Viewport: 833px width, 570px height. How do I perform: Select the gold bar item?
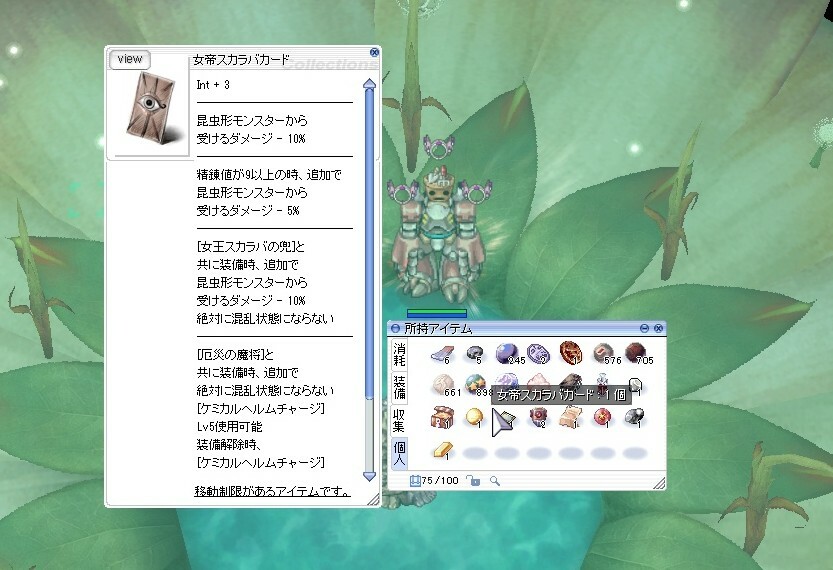click(x=443, y=450)
